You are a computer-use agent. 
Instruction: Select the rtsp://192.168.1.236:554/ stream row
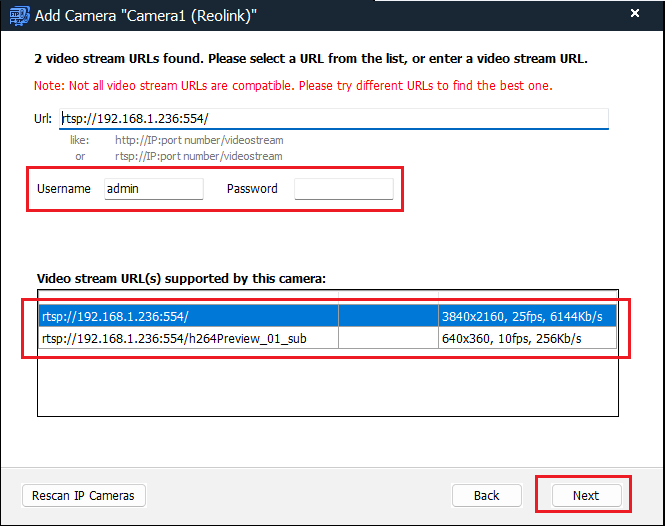(327, 316)
